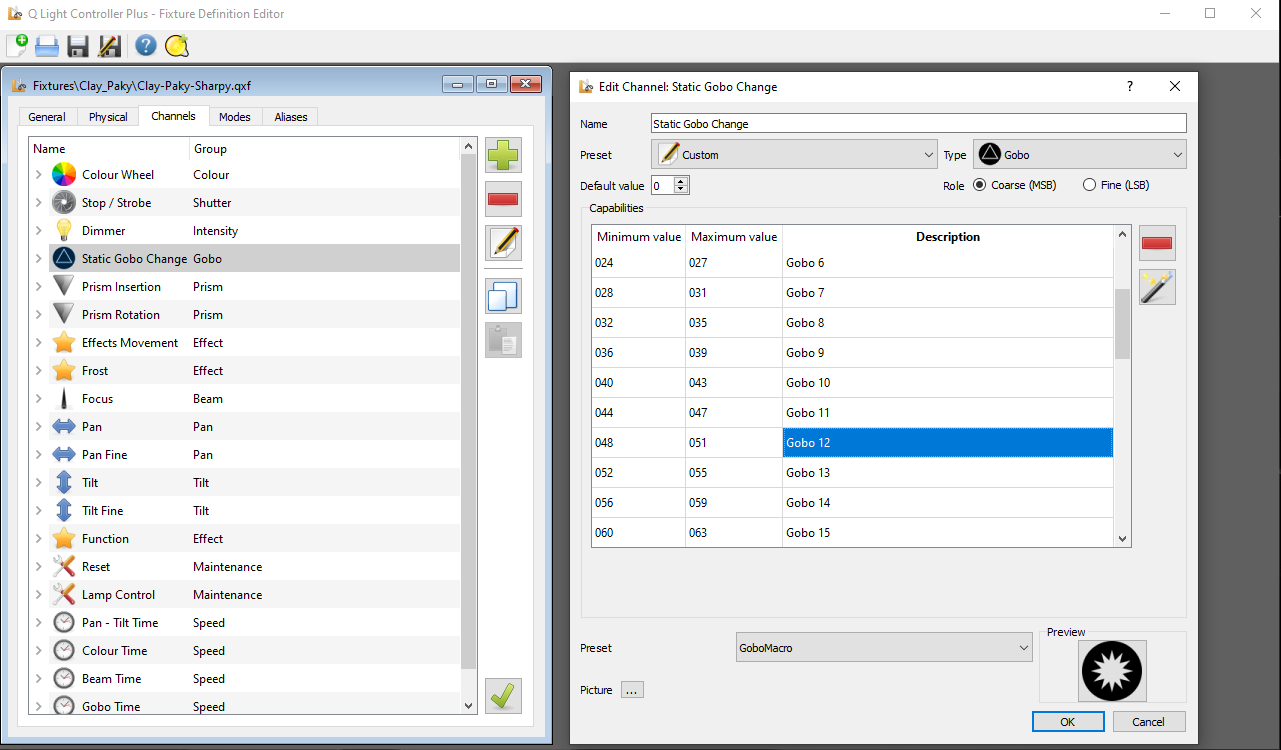The image size is (1281, 750).
Task: Expand the Prism Rotation channel row
Action: click(38, 315)
